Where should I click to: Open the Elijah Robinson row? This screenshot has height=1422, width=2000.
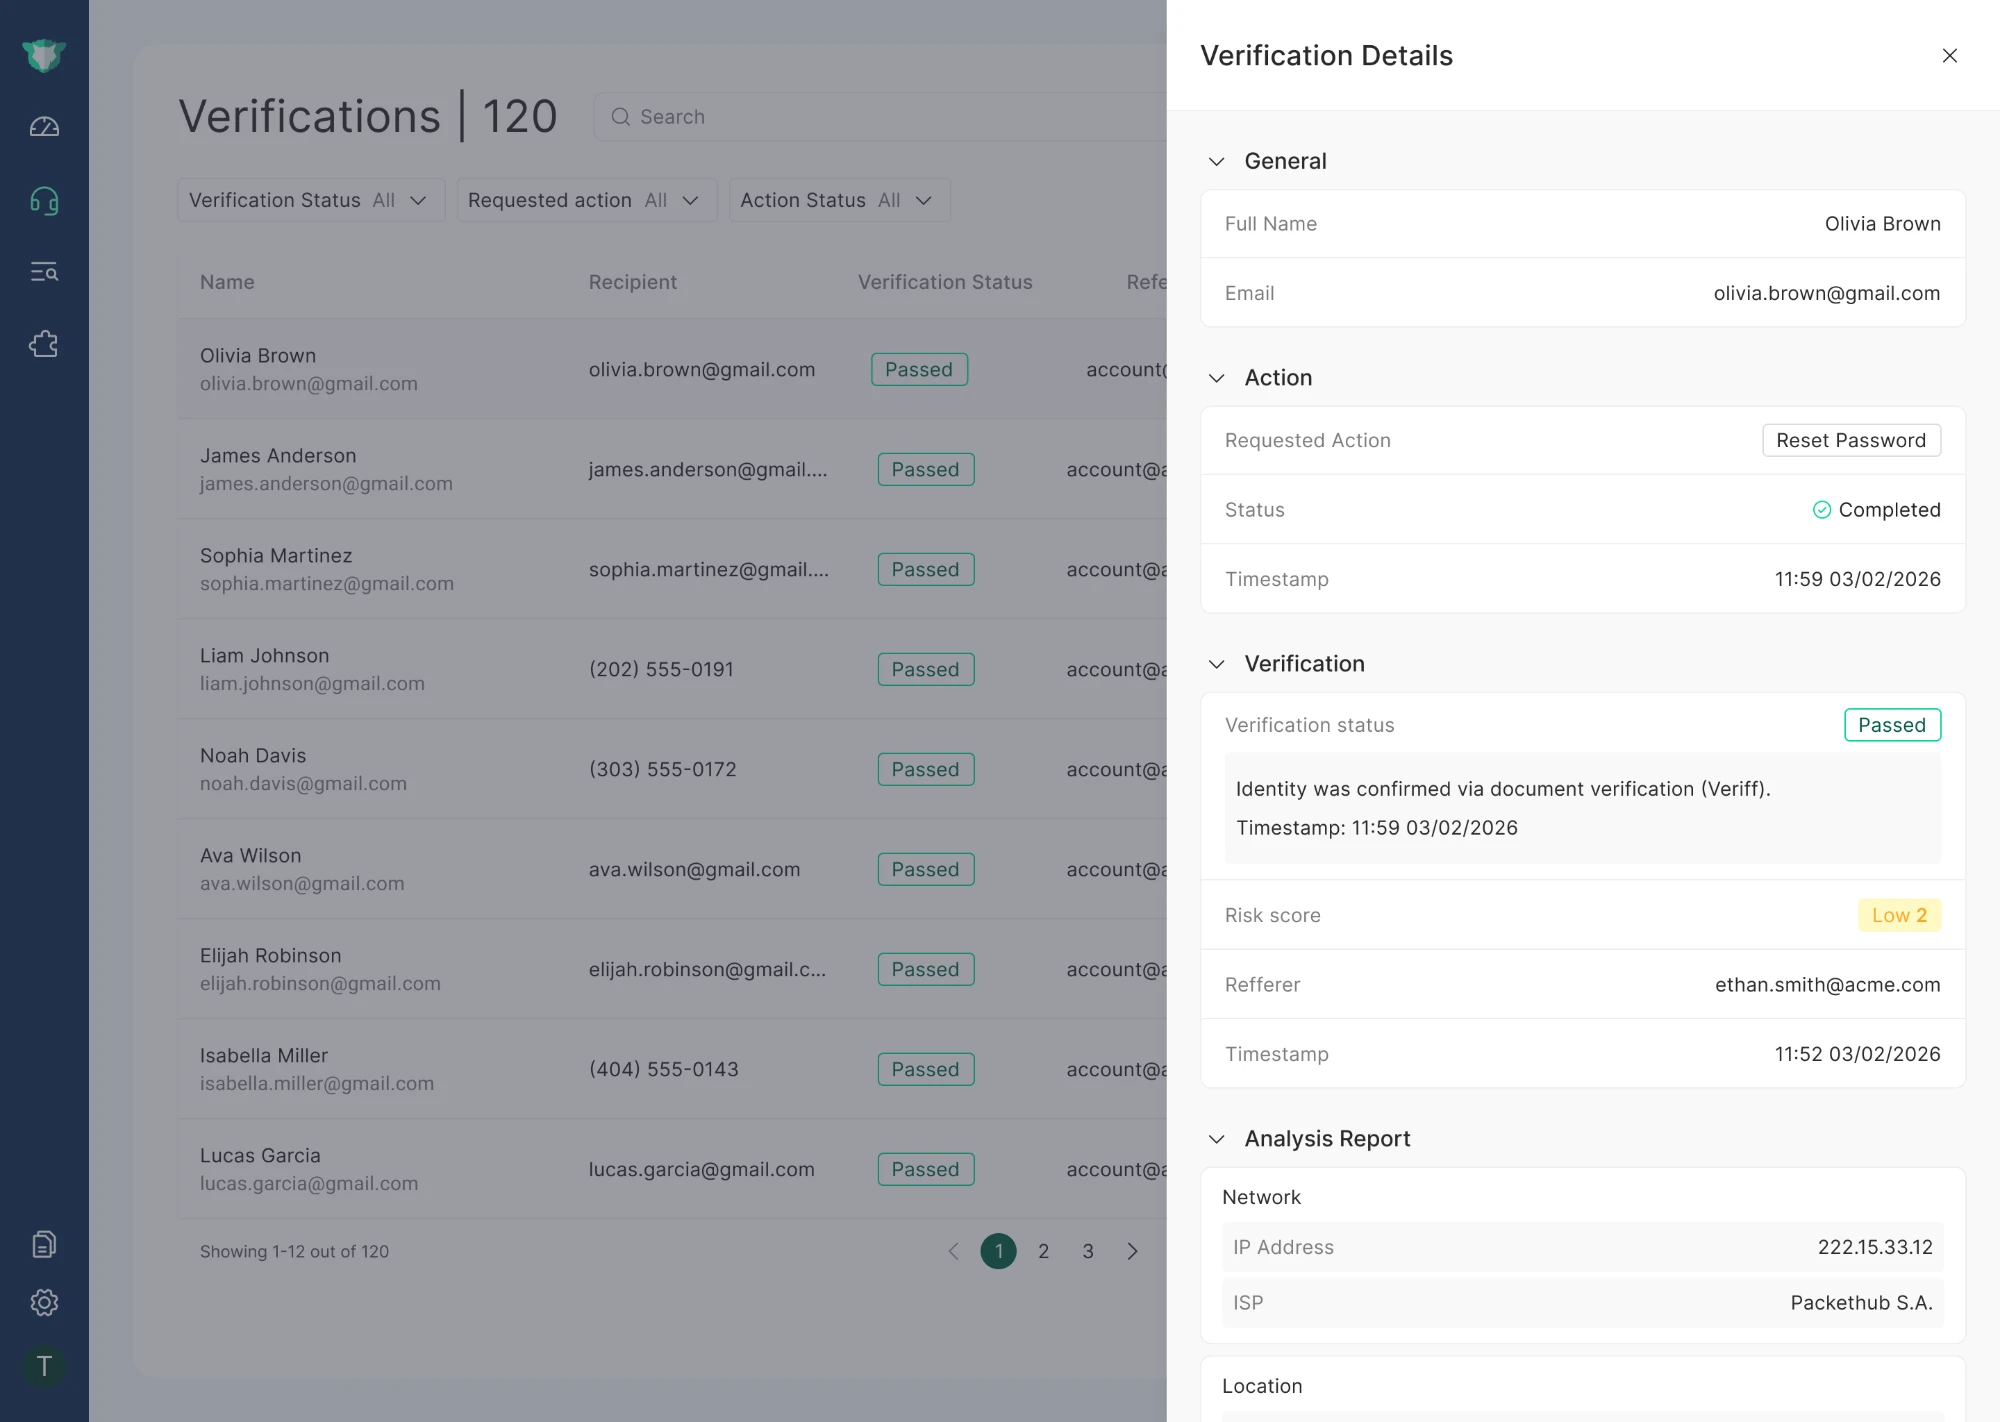click(672, 969)
